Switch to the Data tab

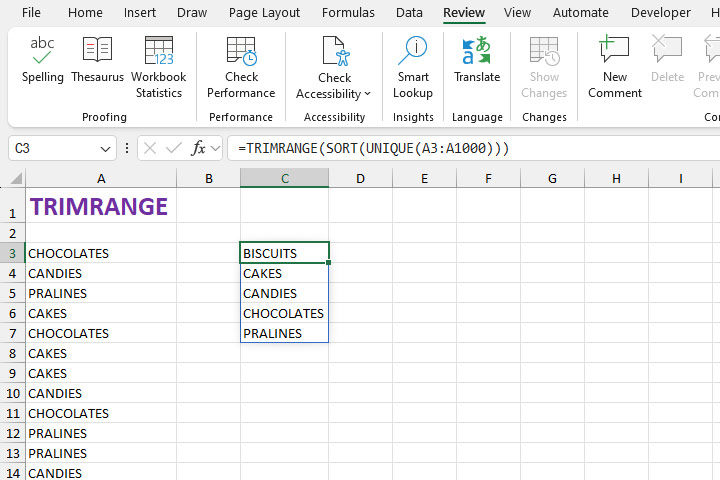tap(409, 13)
